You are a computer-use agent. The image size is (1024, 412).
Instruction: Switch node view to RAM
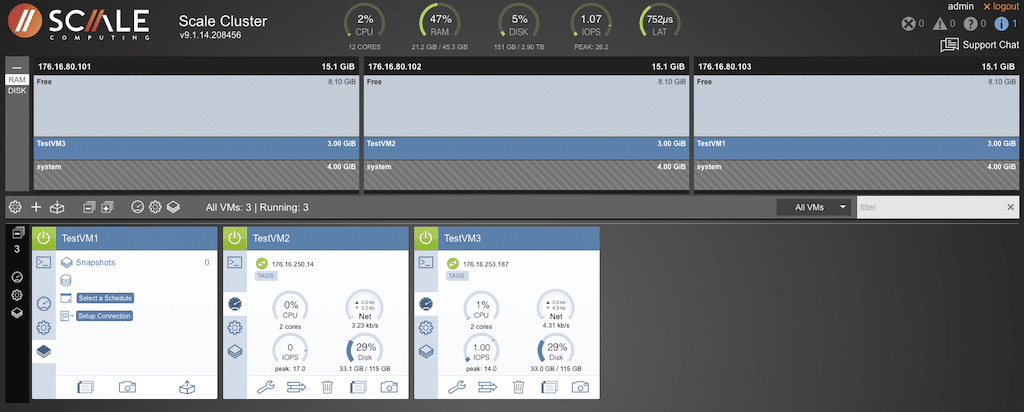tap(17, 80)
